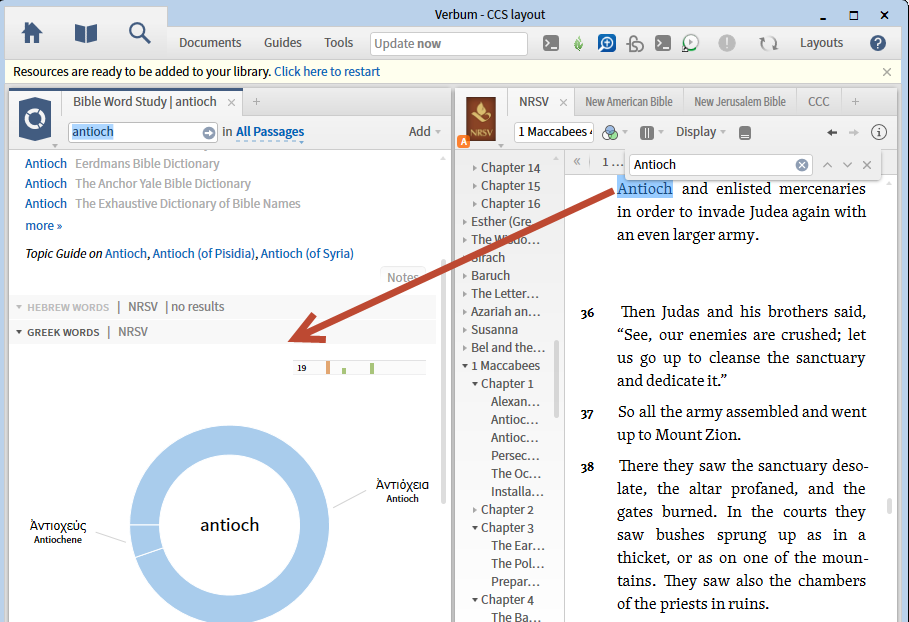Screen dimensions: 909x622
Task: Open the Tools menu
Action: click(x=339, y=43)
